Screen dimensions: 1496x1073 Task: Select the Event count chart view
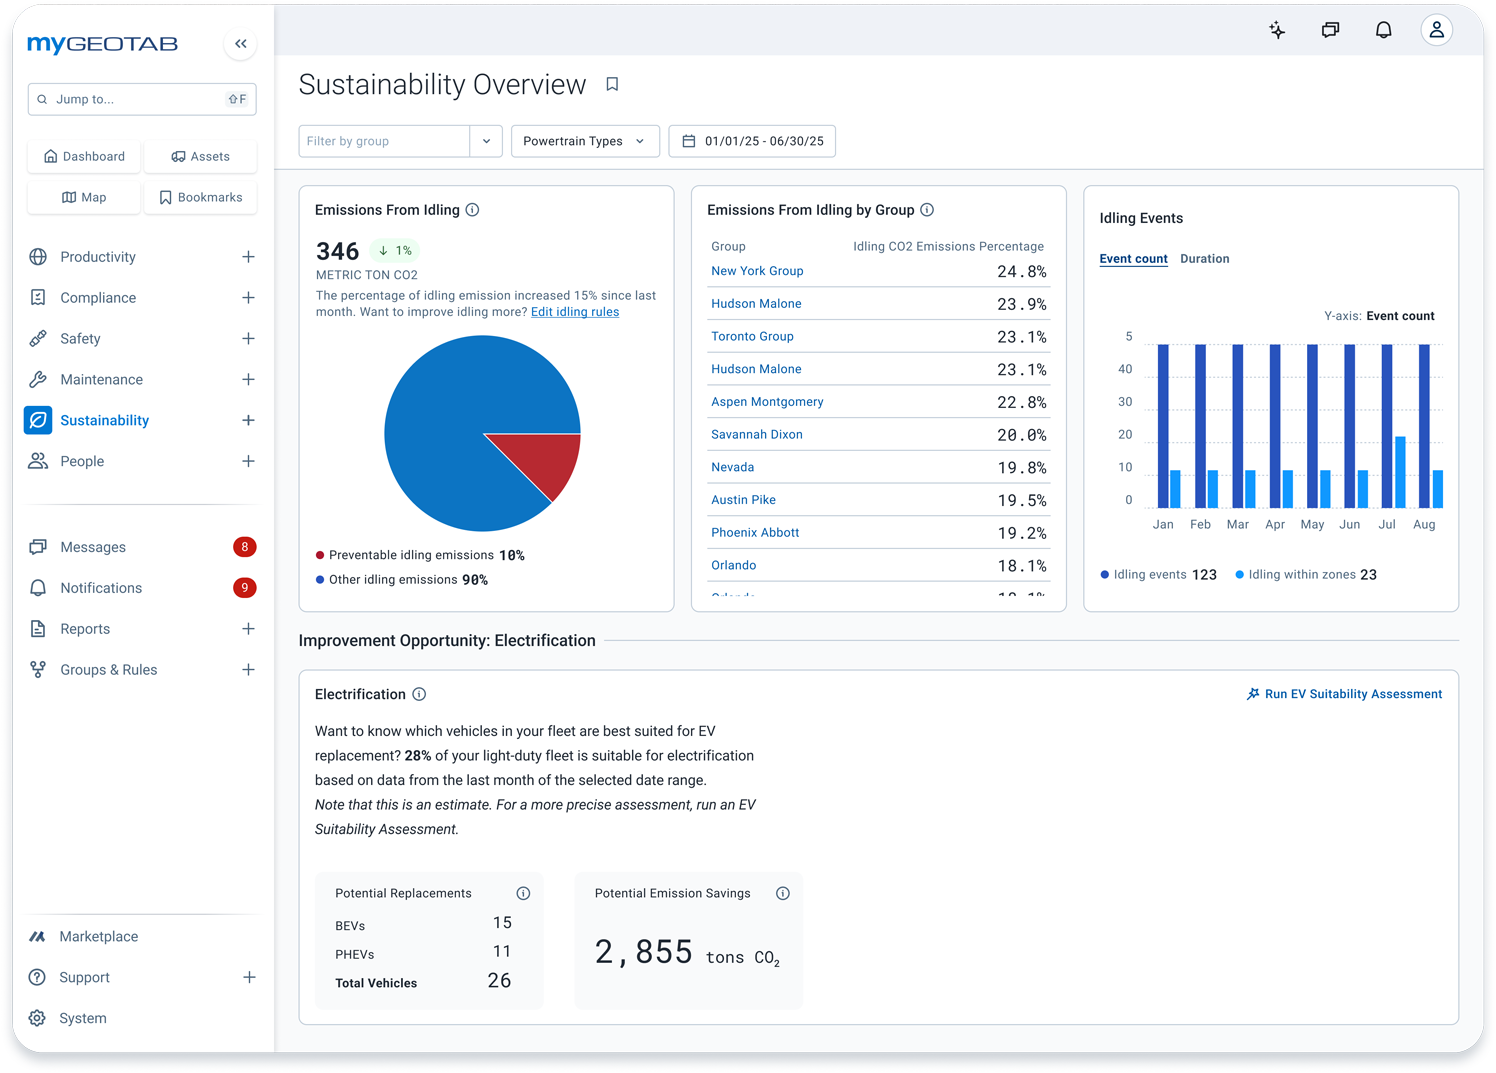click(1133, 259)
